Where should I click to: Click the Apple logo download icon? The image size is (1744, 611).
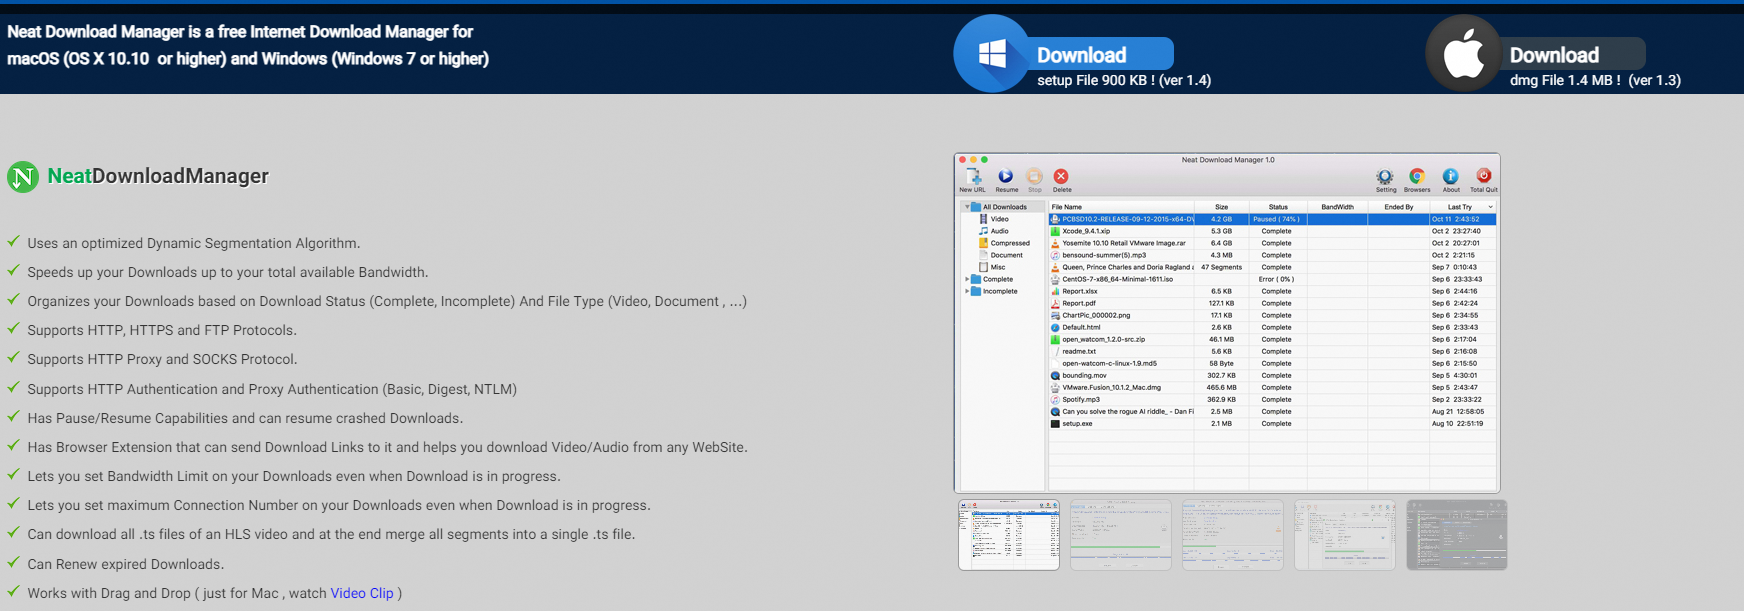(x=1464, y=54)
